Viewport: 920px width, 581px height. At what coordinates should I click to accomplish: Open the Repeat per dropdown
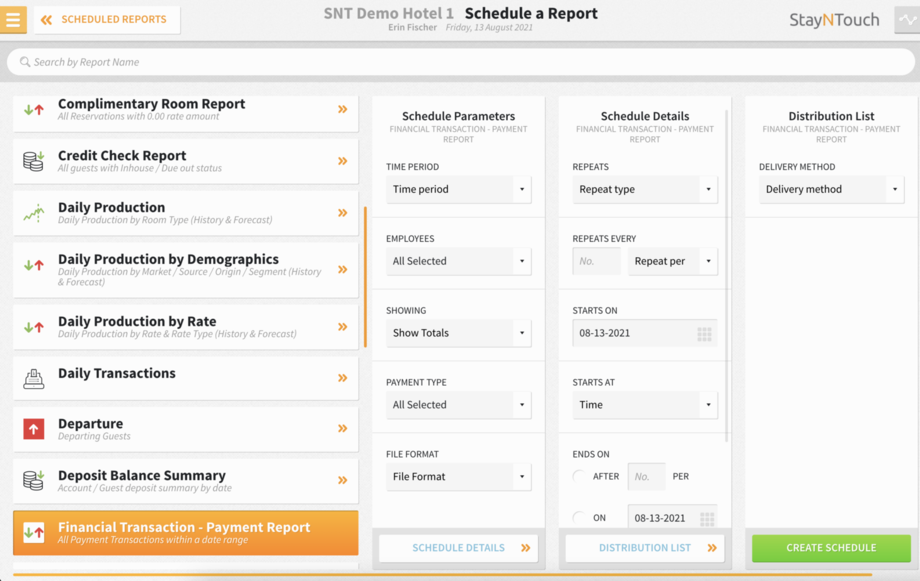point(672,261)
